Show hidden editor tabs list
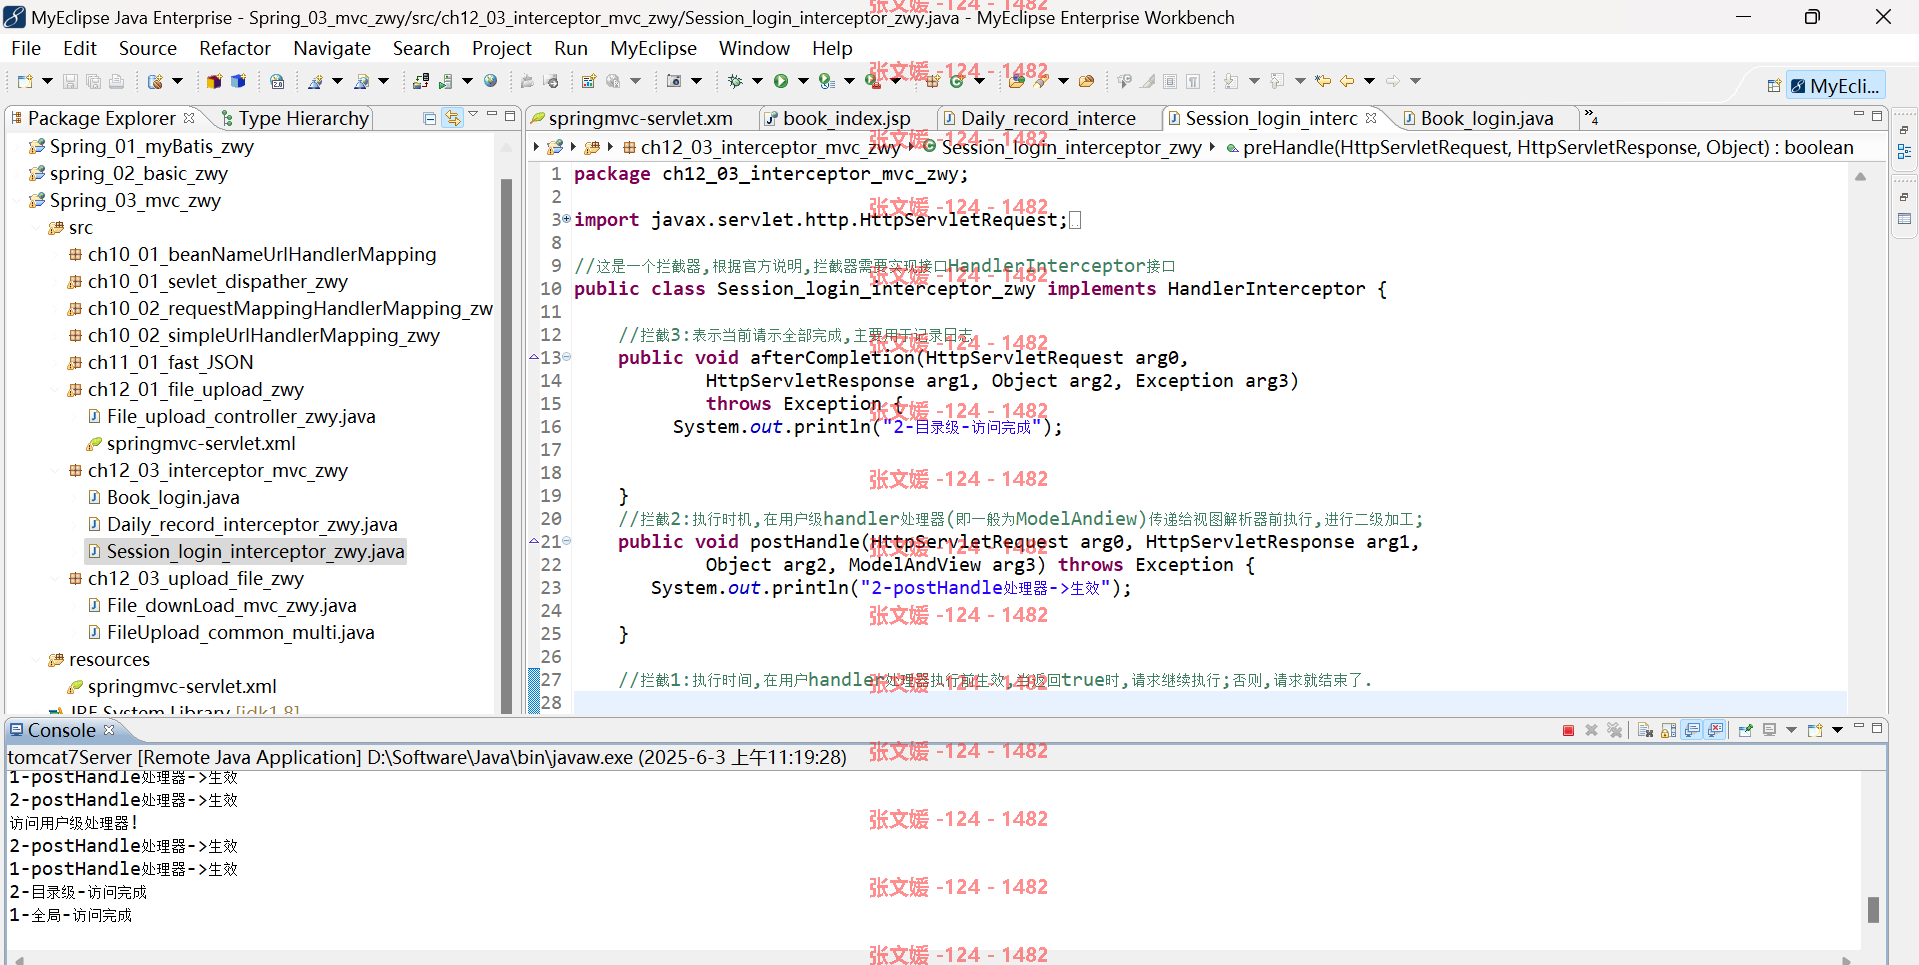 [x=1592, y=118]
